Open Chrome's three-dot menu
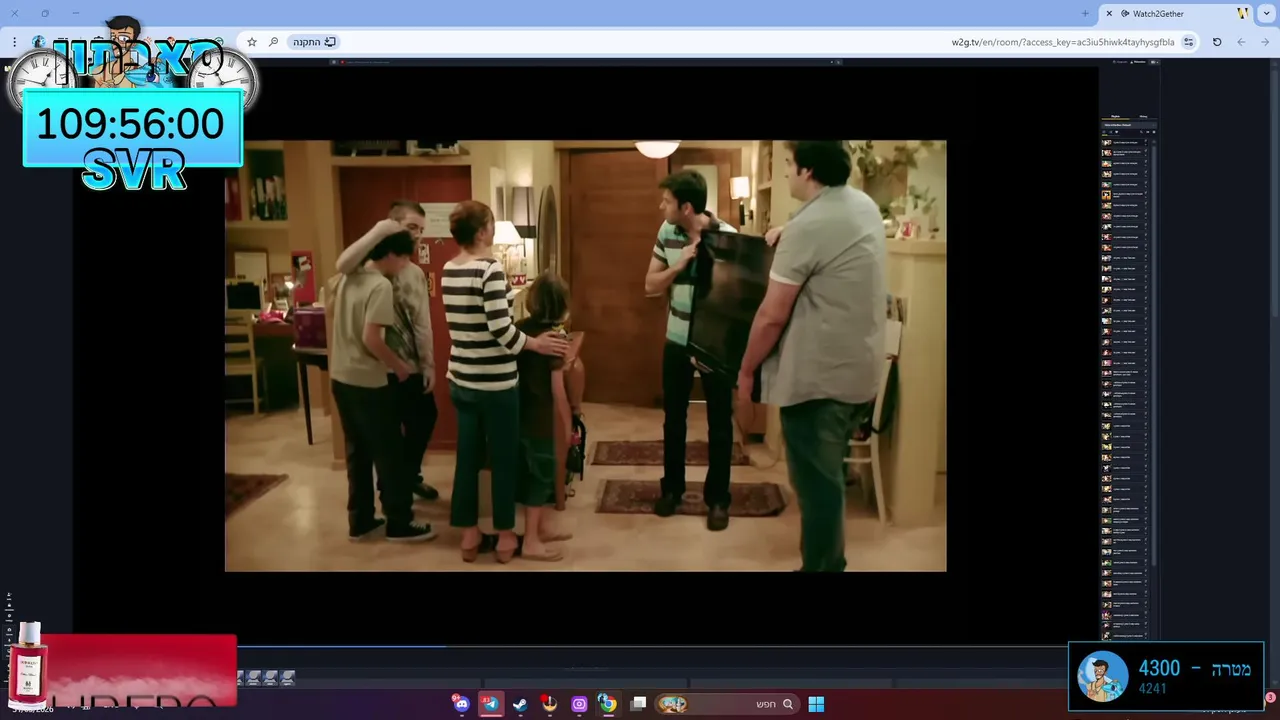 click(x=14, y=42)
